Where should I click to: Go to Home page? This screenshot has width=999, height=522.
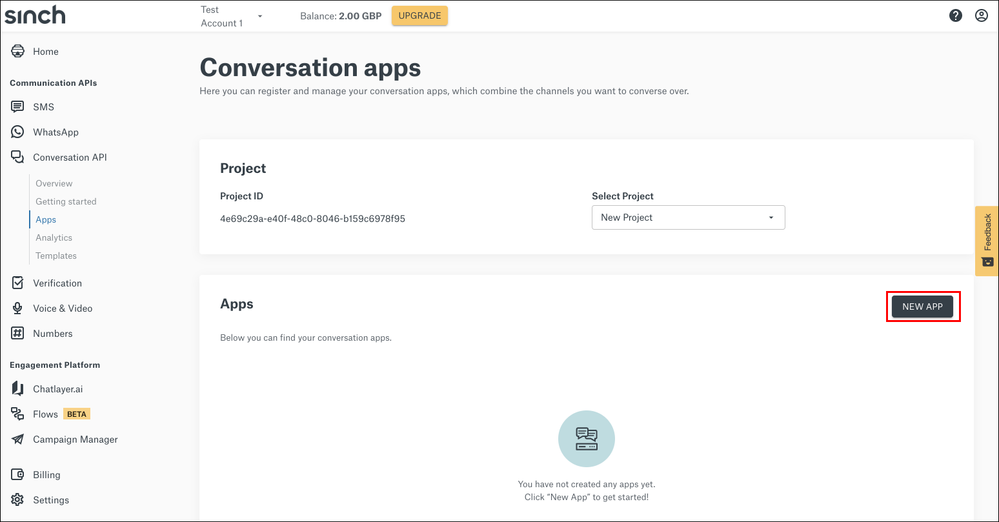(x=46, y=52)
